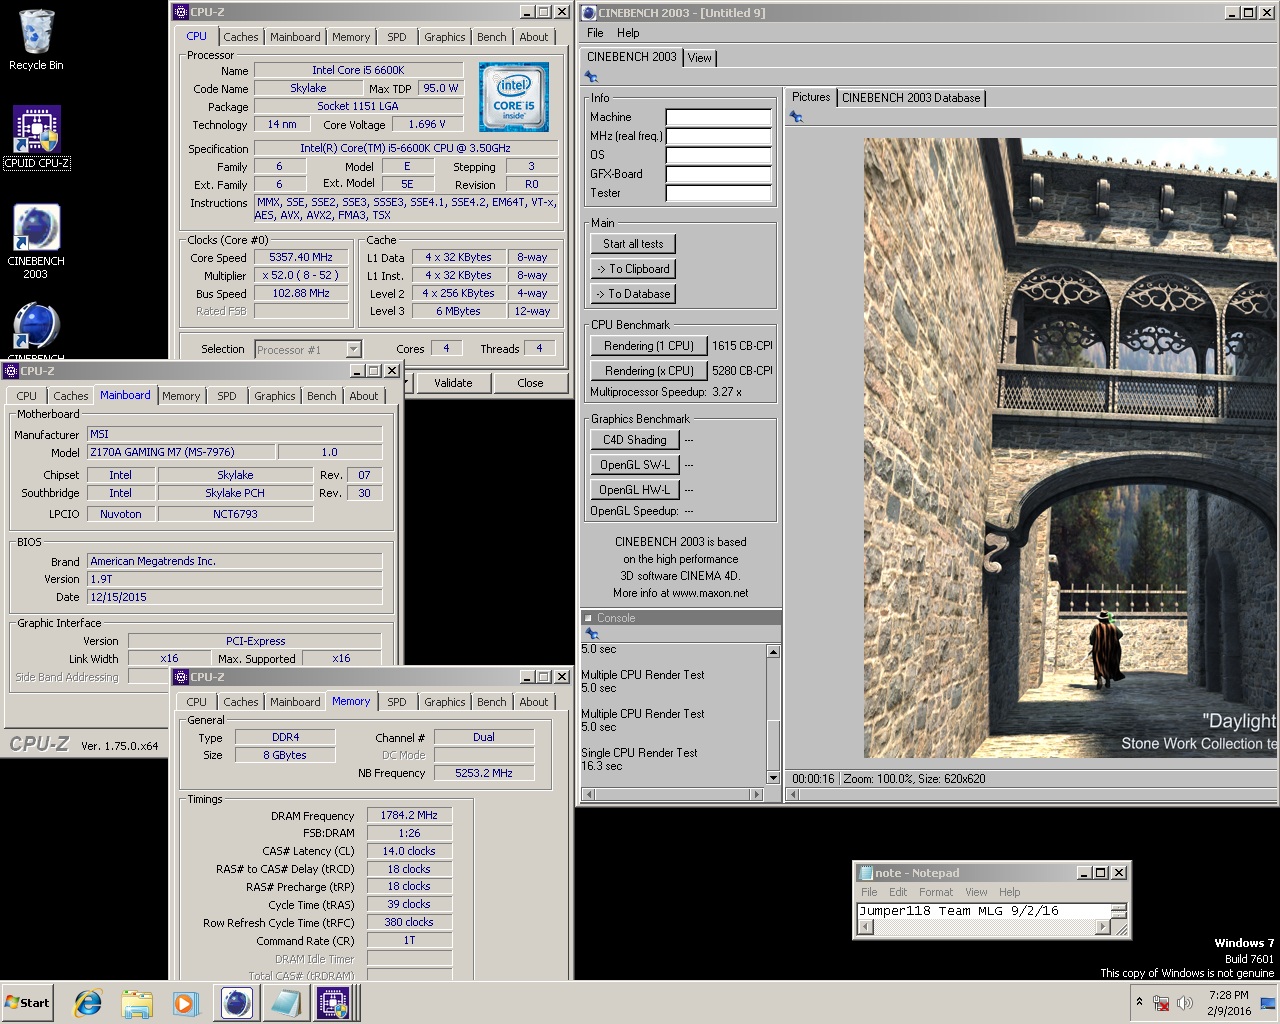Image resolution: width=1280 pixels, height=1024 pixels.
Task: Click Notepad title bar icon
Action: (x=865, y=872)
